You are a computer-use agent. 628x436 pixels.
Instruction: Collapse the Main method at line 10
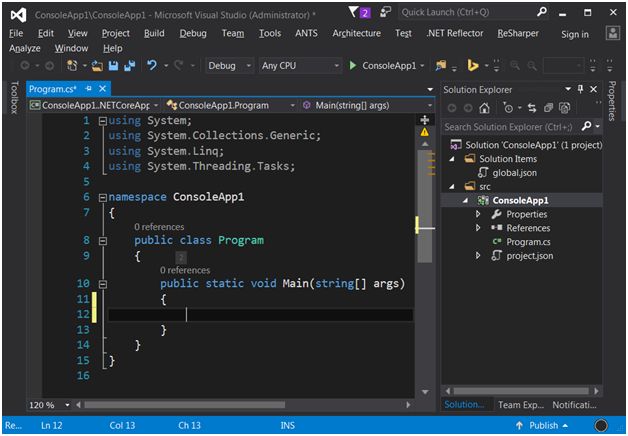[x=103, y=284]
